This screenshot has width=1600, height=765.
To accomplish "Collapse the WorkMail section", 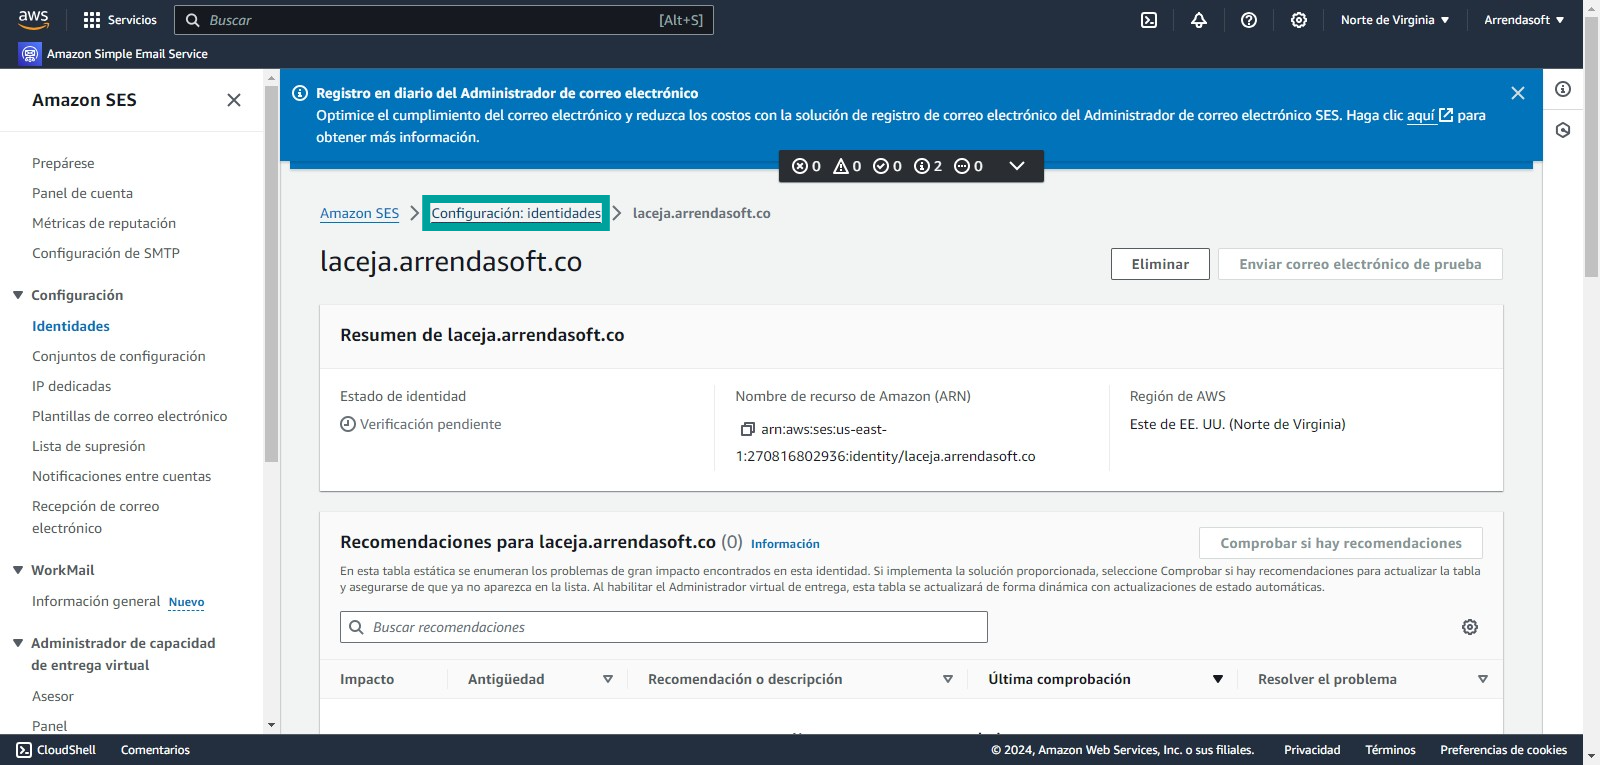I will click(18, 570).
